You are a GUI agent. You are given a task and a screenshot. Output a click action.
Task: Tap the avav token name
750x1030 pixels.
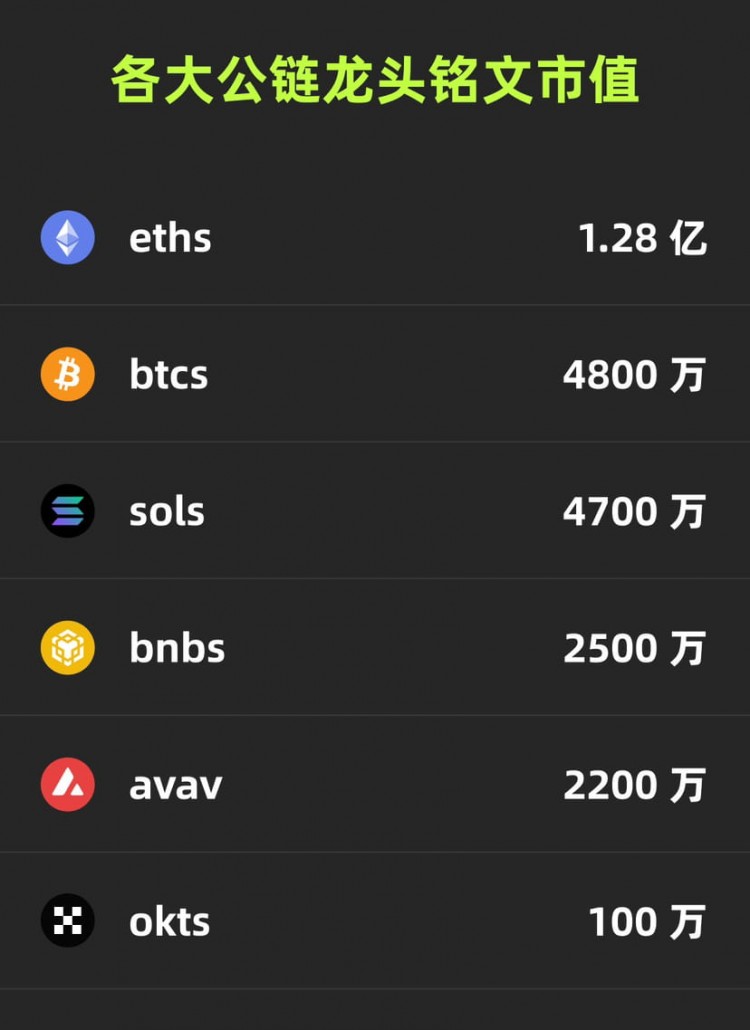click(176, 785)
